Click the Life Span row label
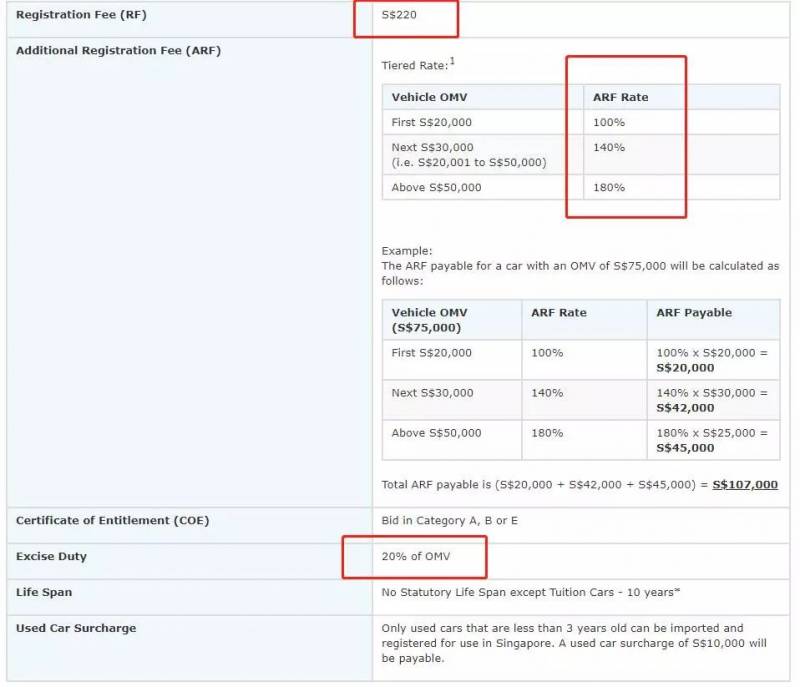 click(x=44, y=592)
